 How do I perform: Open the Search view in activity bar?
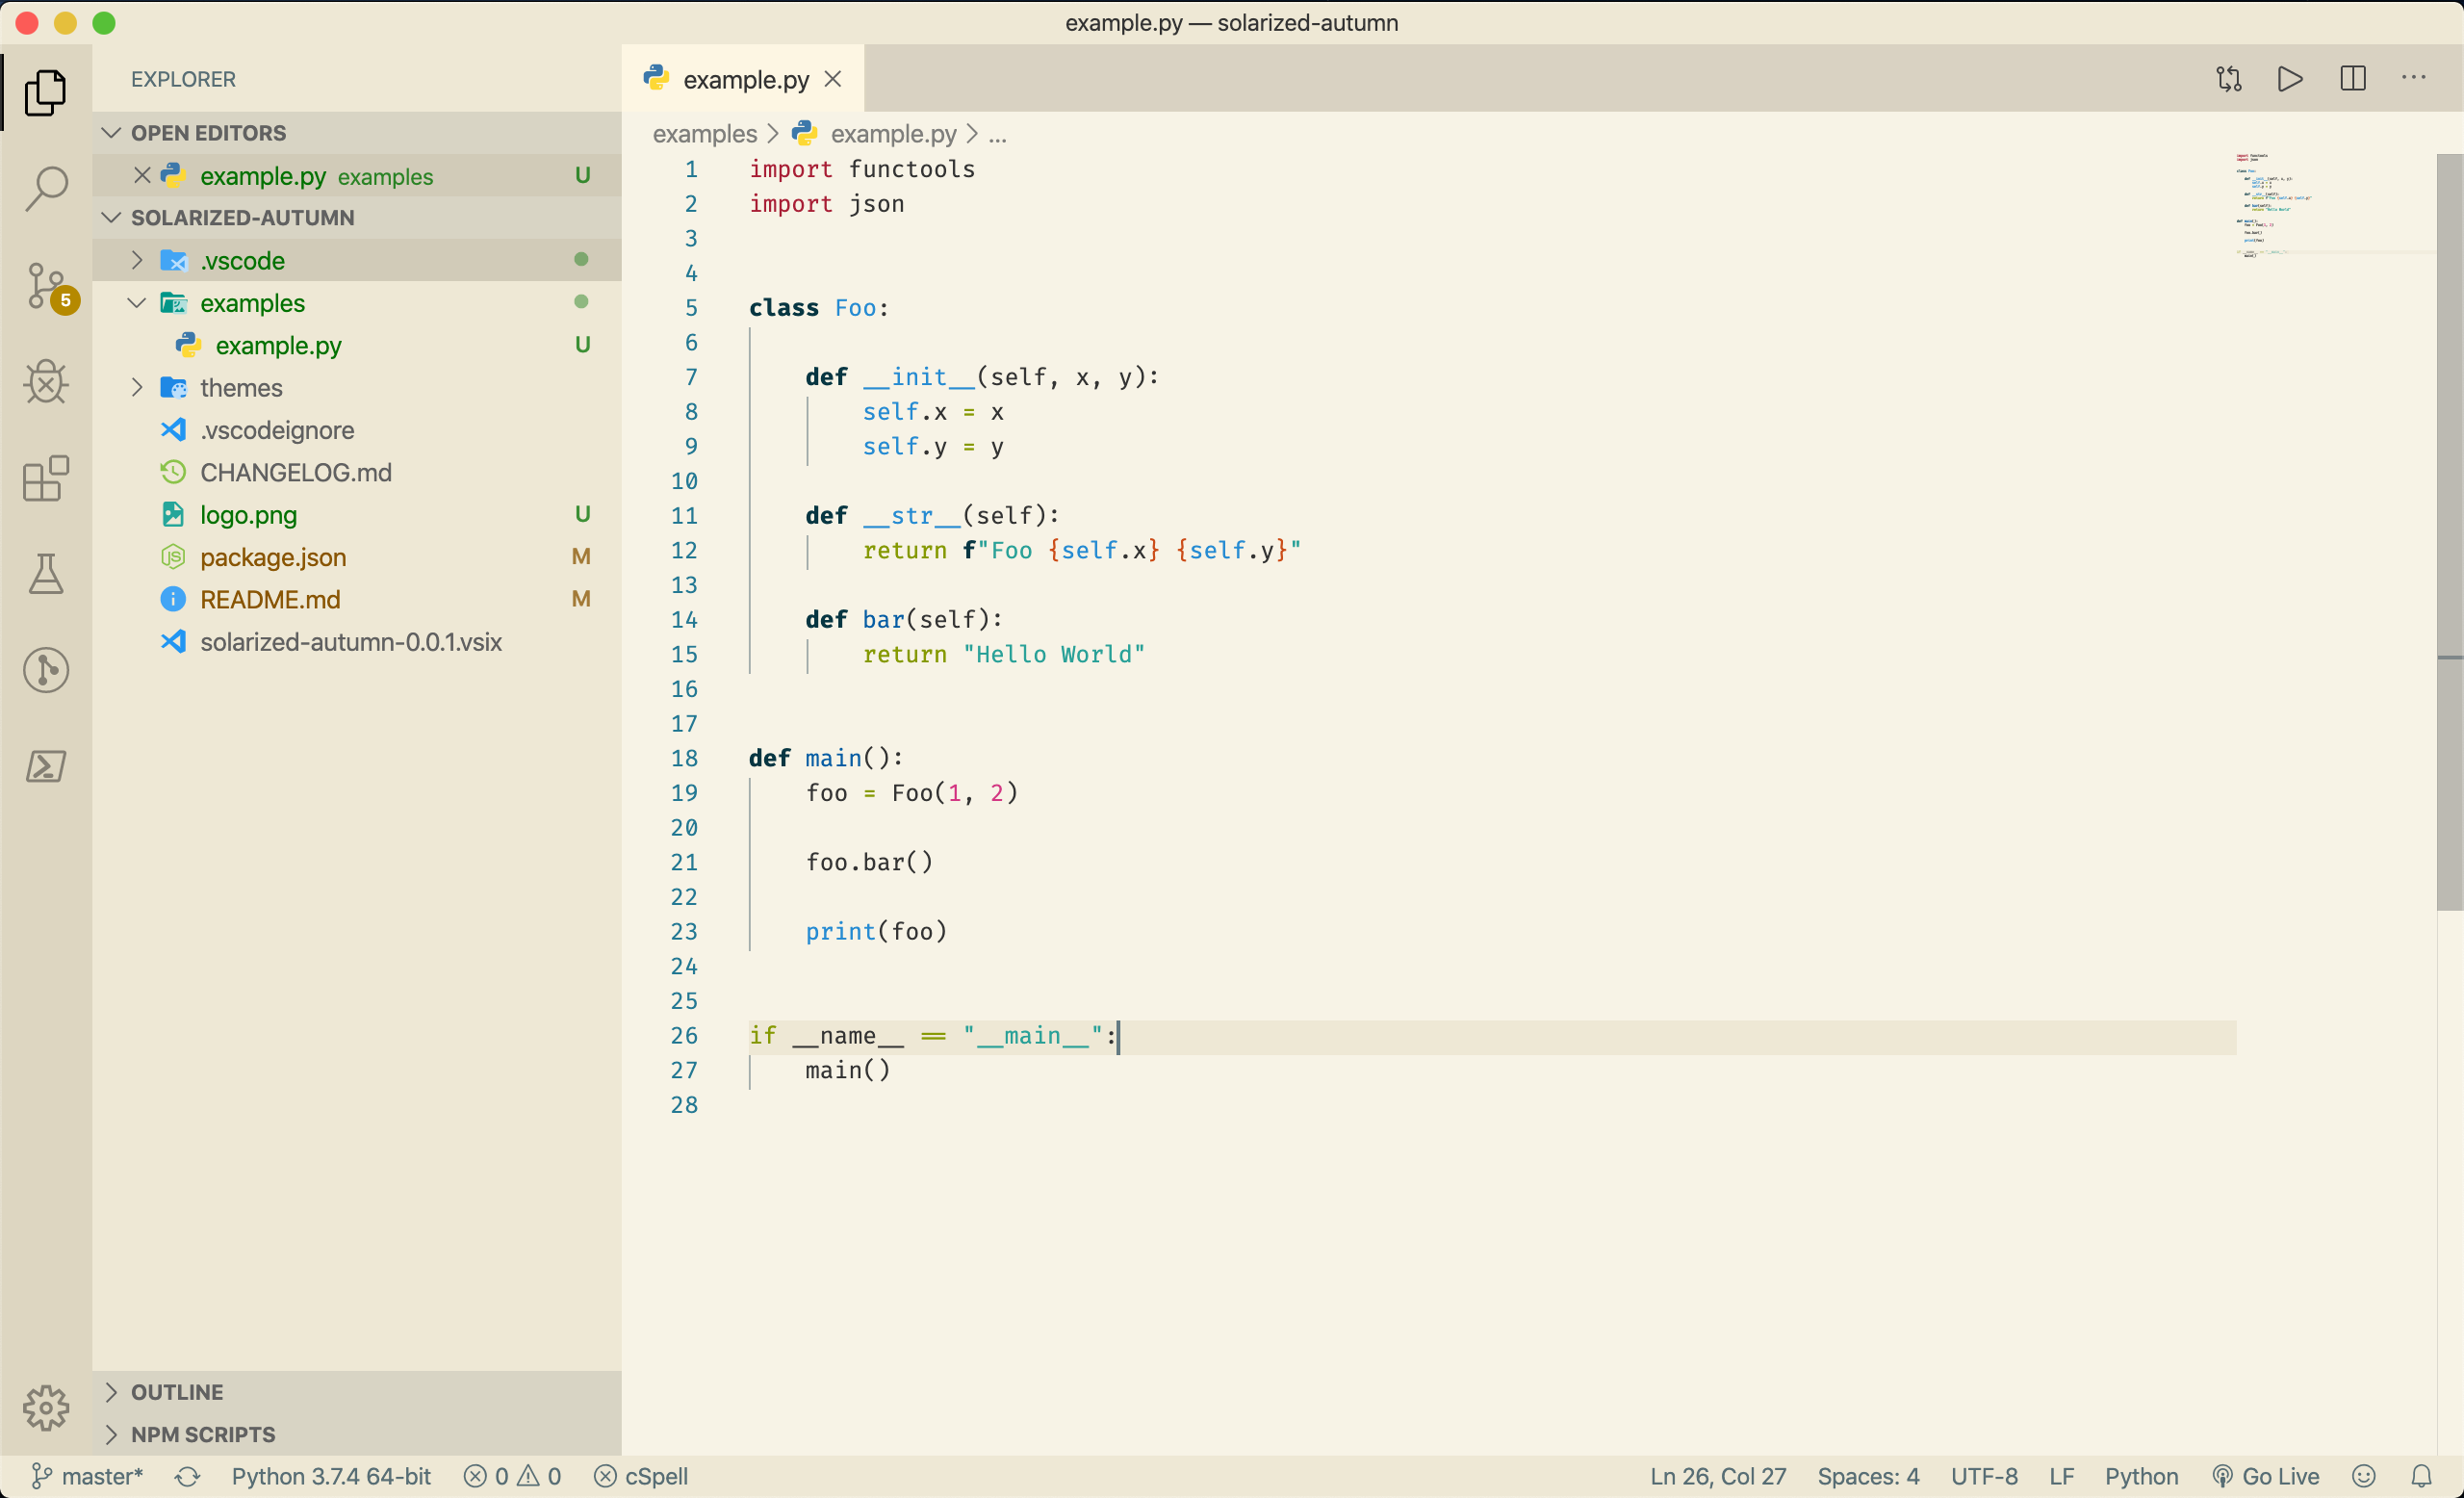pos(46,187)
